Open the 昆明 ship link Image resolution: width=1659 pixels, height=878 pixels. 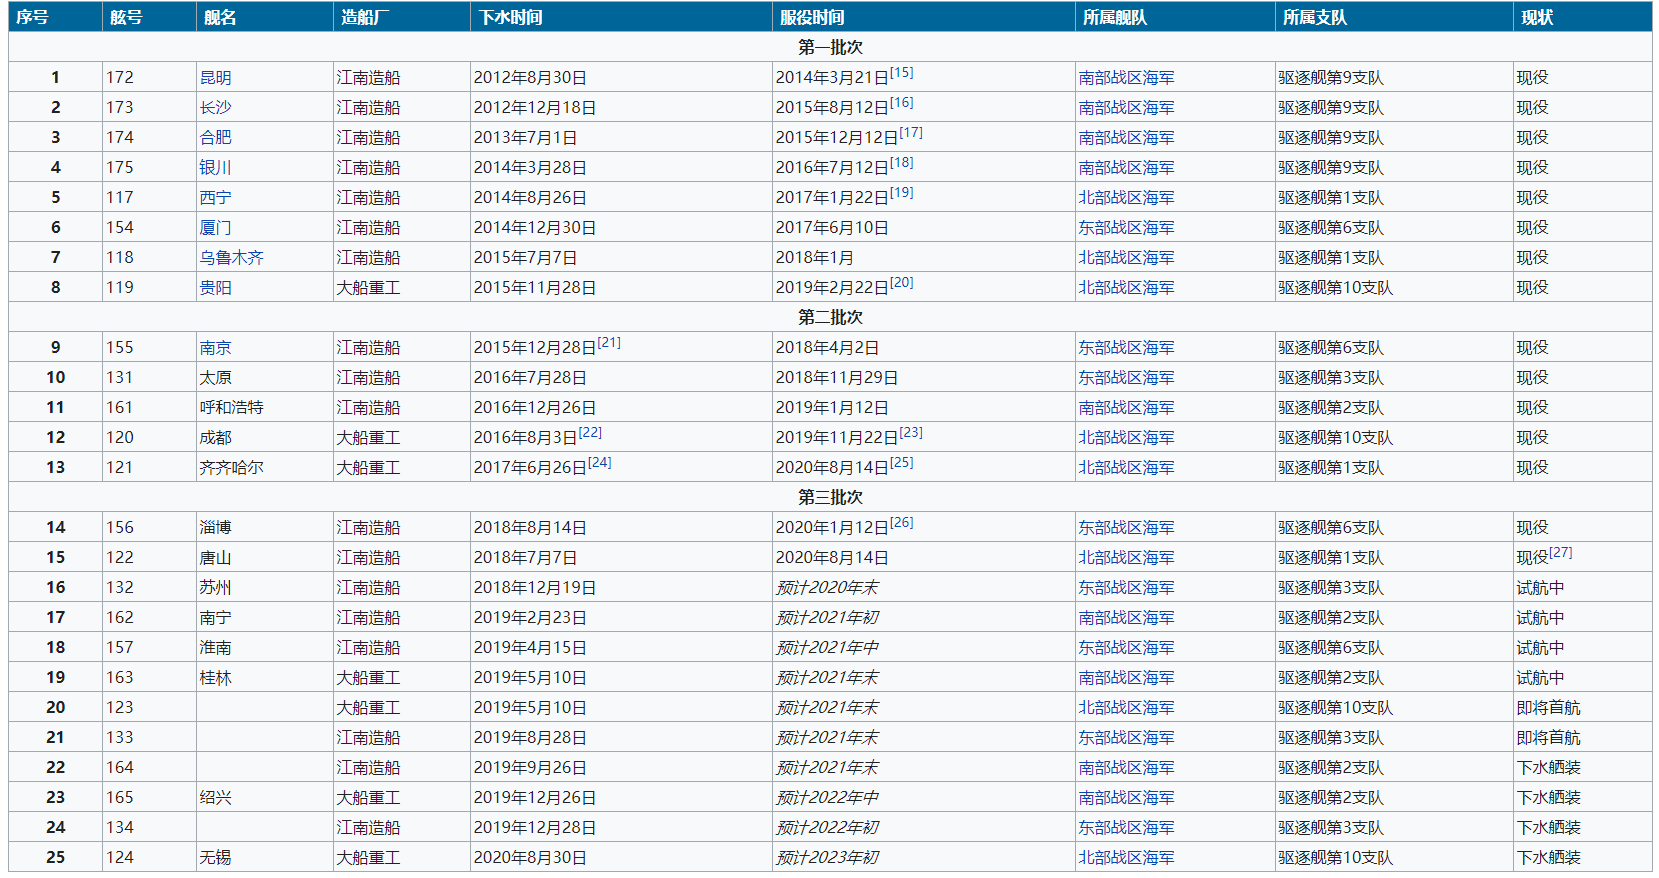point(215,78)
